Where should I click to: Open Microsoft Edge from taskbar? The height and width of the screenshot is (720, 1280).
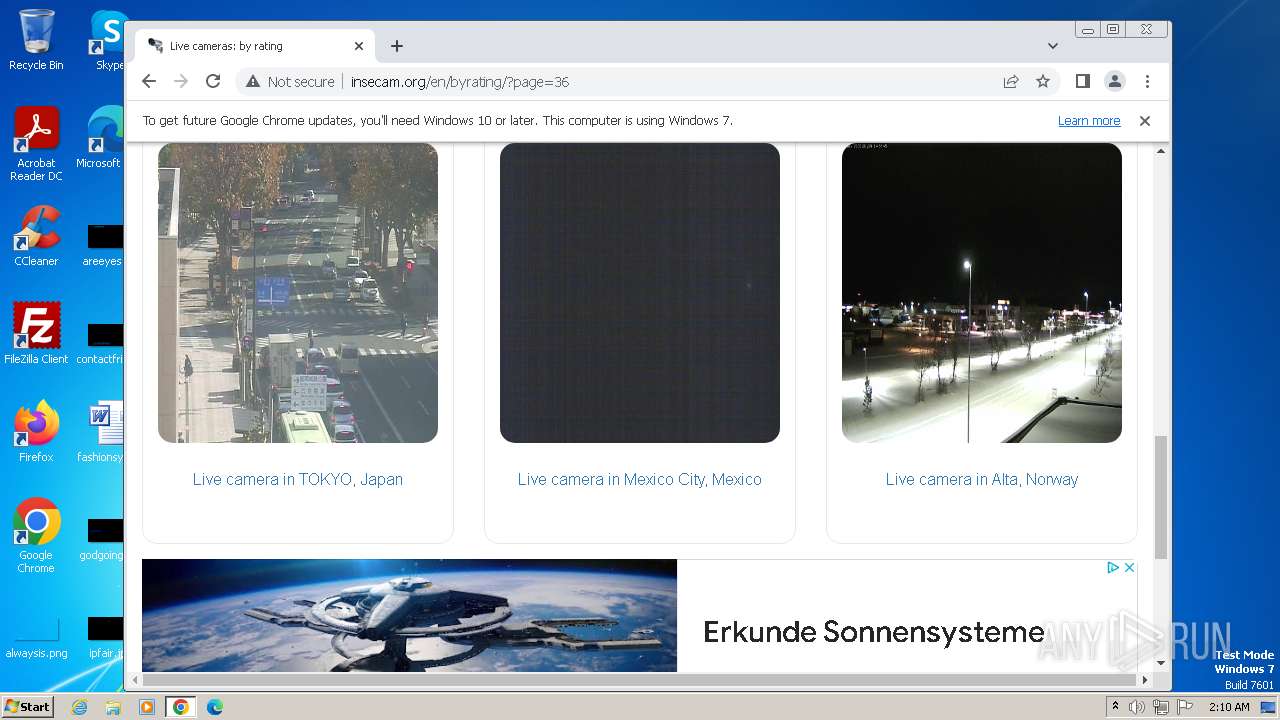[x=215, y=707]
